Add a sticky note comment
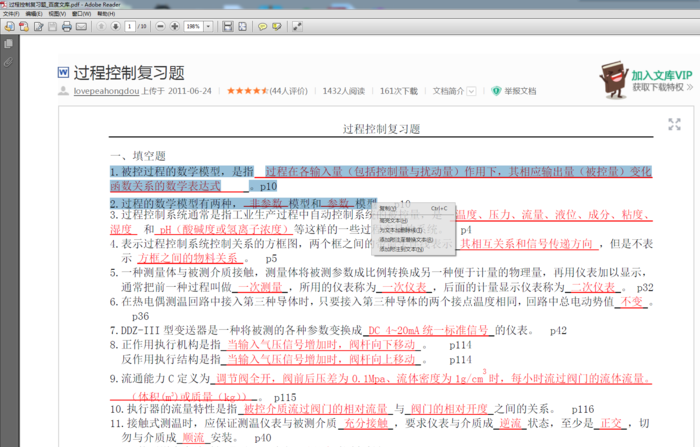Viewport: 700px width, 447px height. pos(262,27)
